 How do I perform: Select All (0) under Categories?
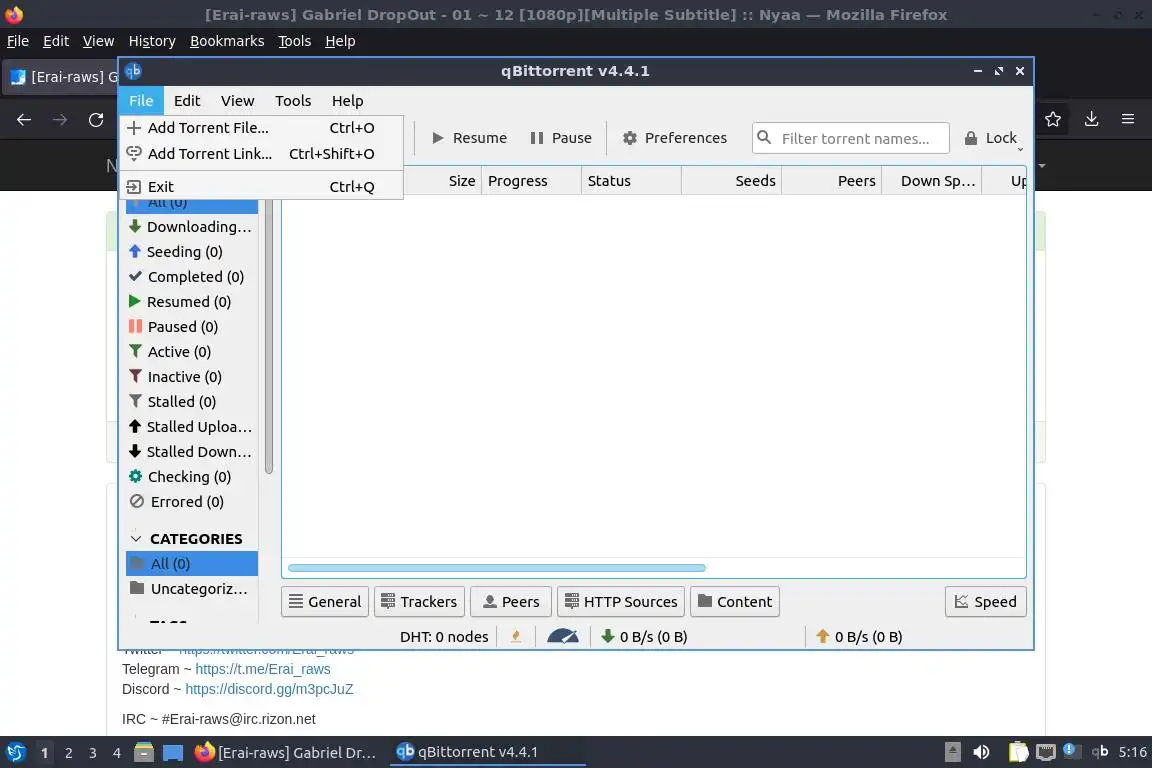tap(192, 564)
